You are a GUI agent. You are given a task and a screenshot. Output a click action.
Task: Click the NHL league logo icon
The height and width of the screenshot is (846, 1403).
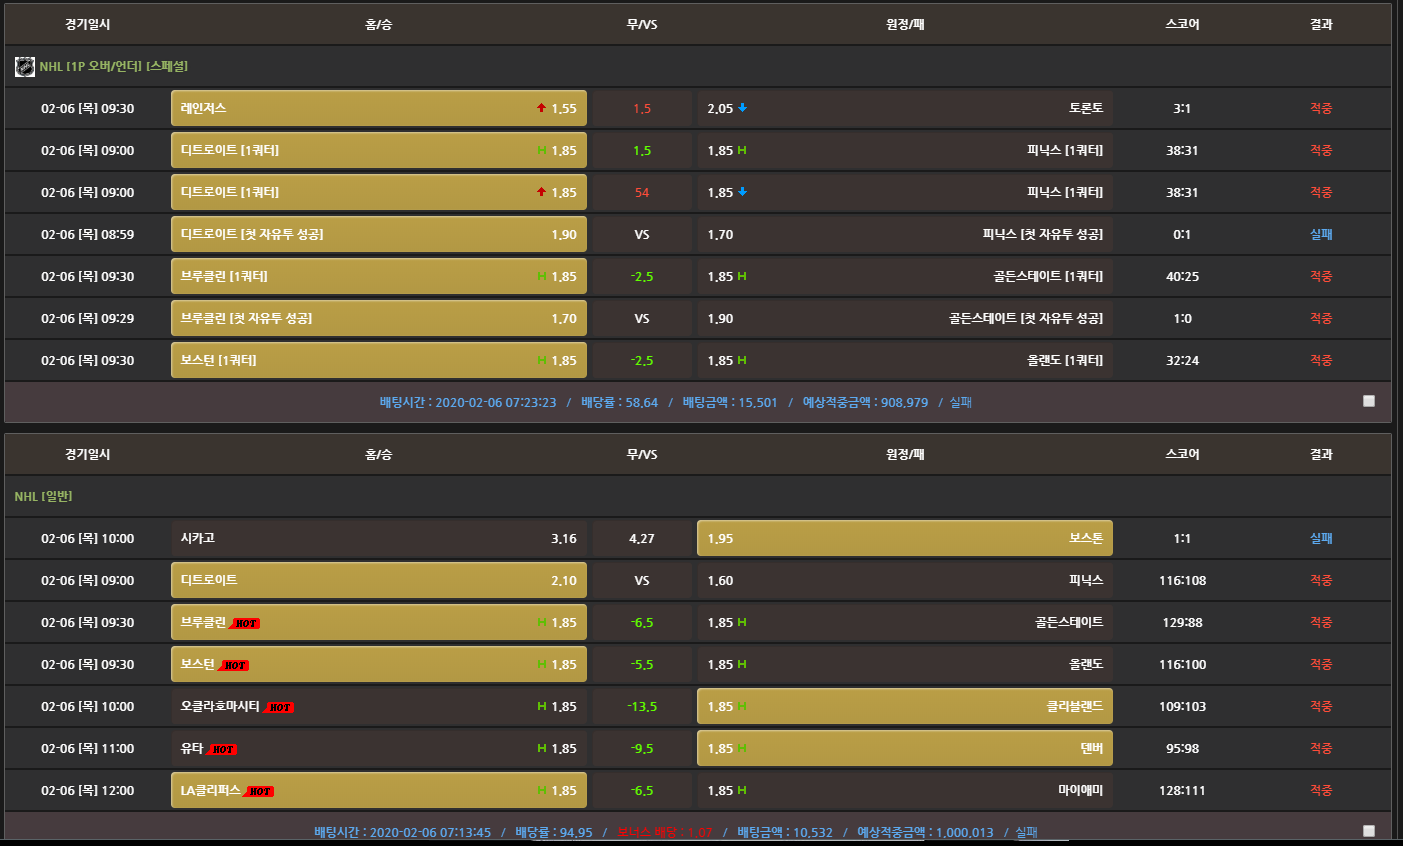(24, 67)
